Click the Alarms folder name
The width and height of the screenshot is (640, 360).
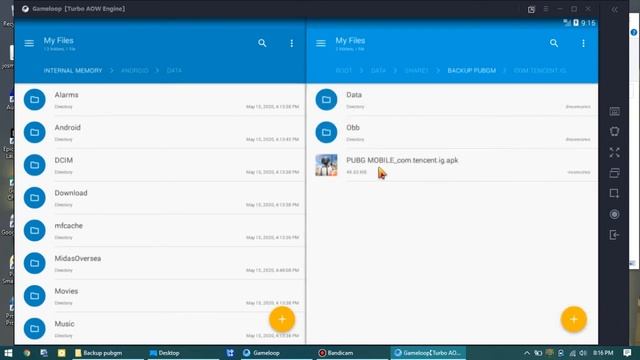[67, 95]
